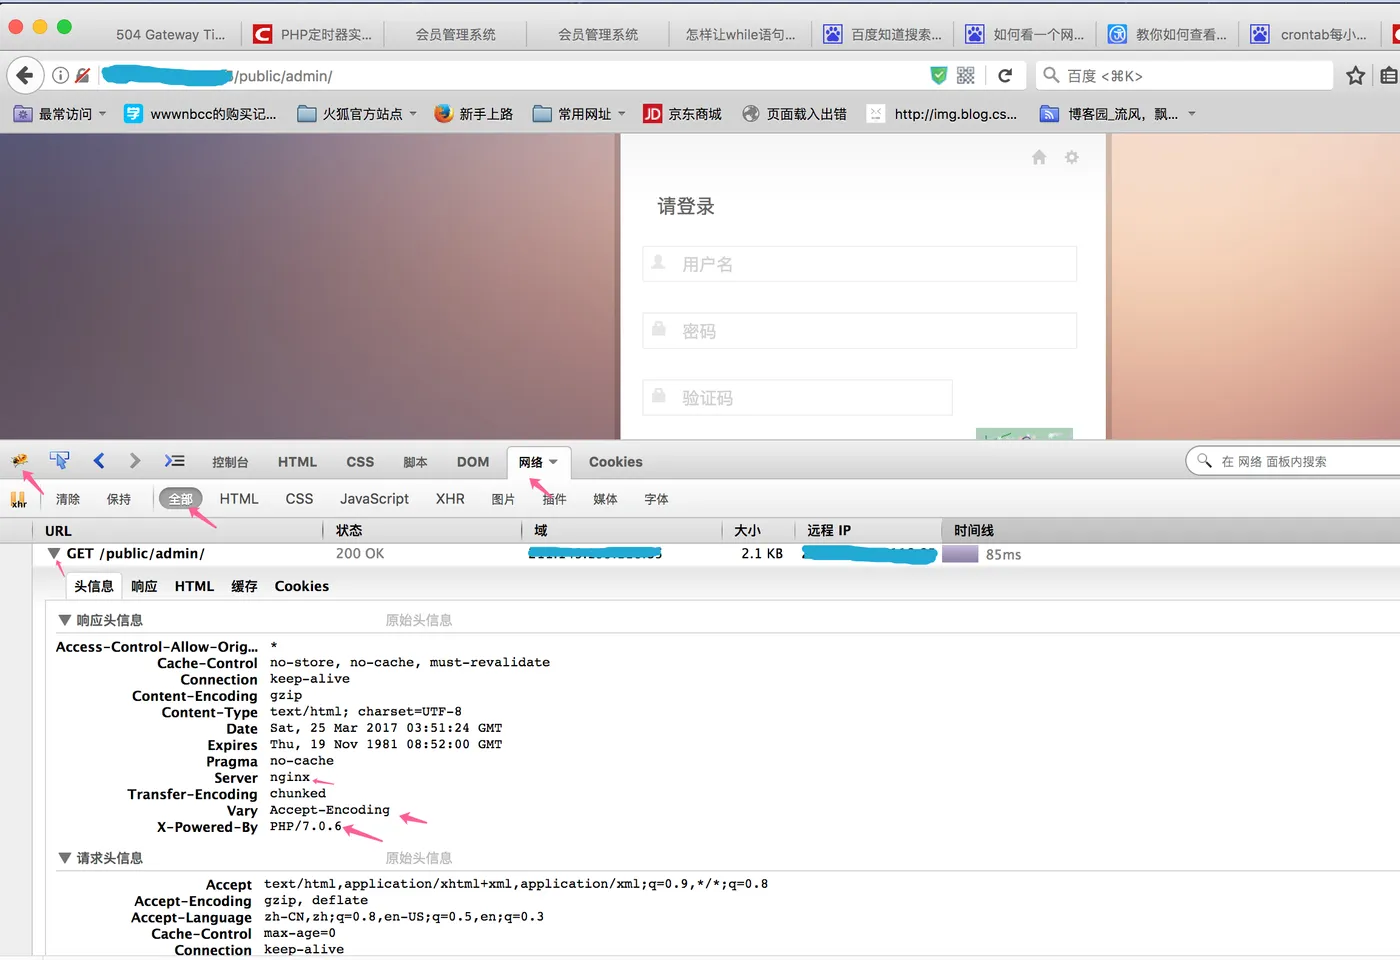The height and width of the screenshot is (960, 1400).
Task: Open the Firebug bug icon menu
Action: pyautogui.click(x=19, y=460)
